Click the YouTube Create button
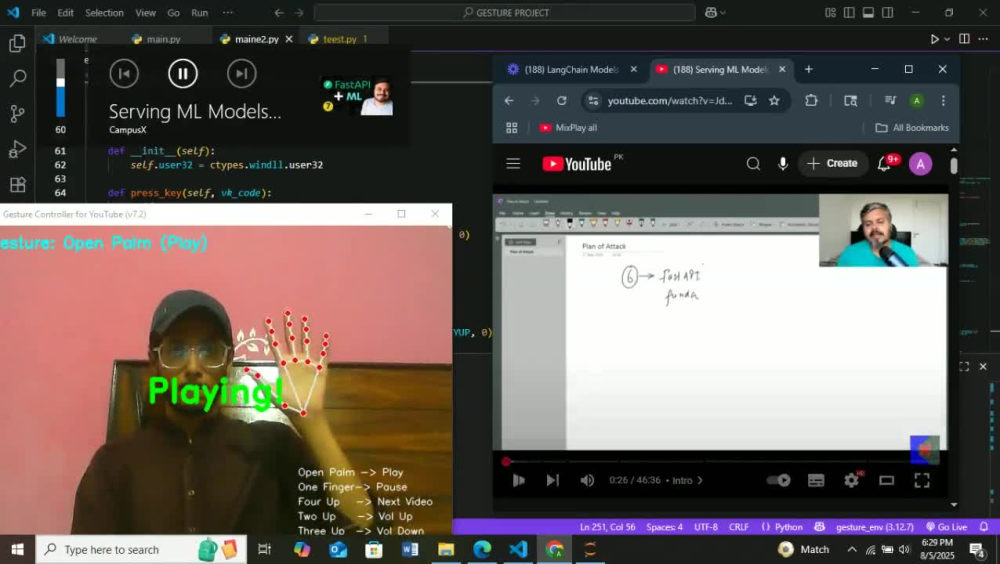 [x=832, y=164]
